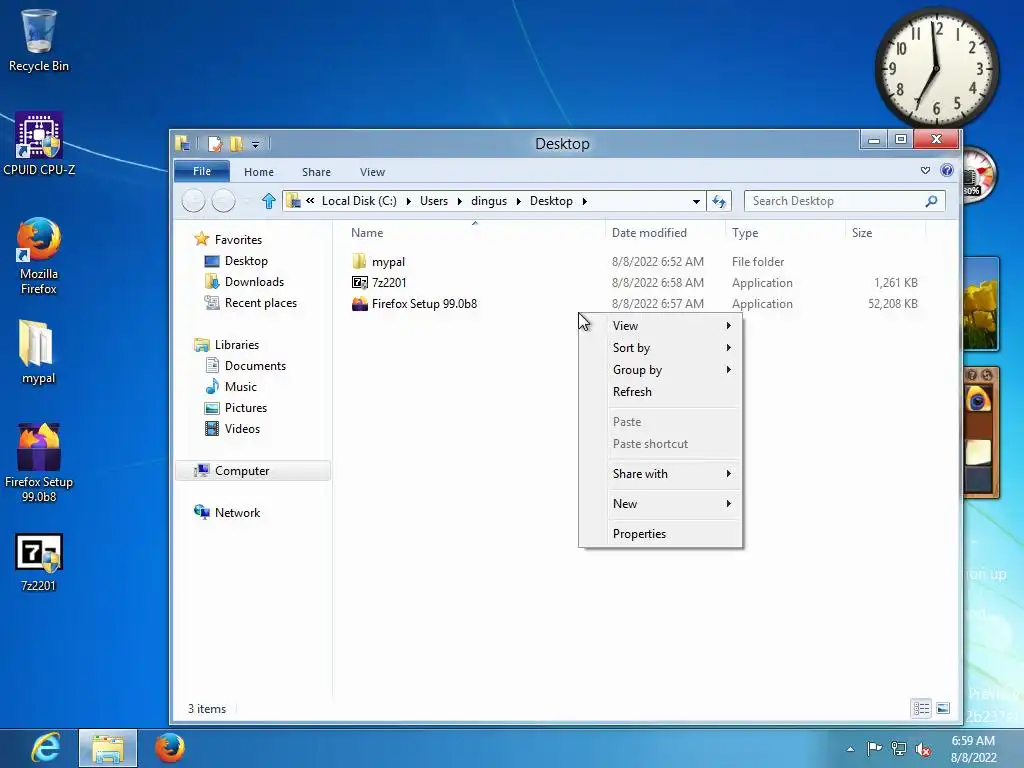Click the File Explorer taskbar button
The width and height of the screenshot is (1024, 768).
tap(108, 748)
